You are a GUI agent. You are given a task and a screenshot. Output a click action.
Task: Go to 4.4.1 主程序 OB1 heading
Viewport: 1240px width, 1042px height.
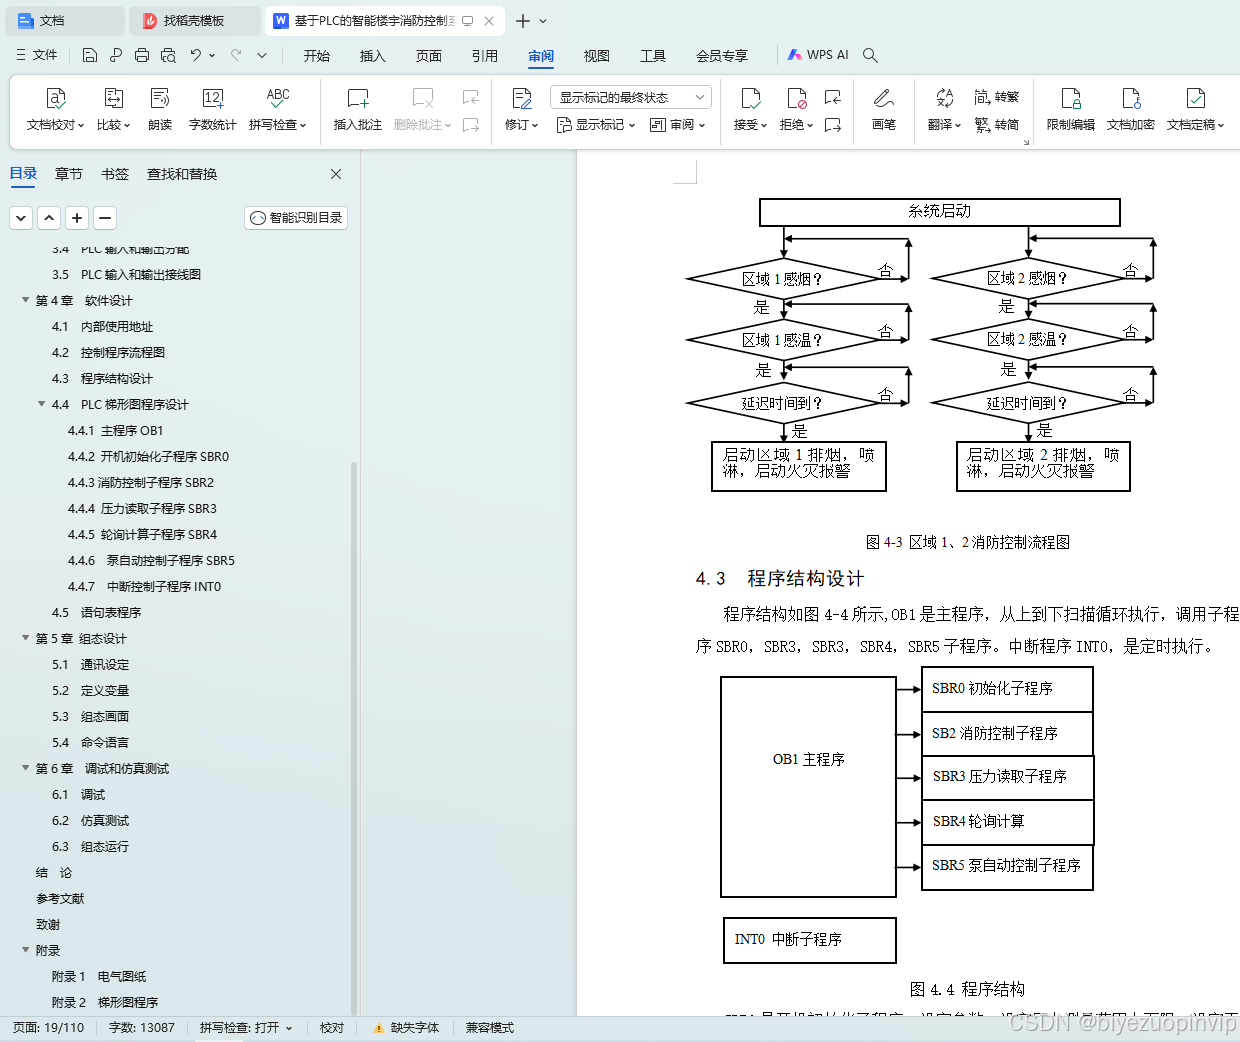coord(115,430)
